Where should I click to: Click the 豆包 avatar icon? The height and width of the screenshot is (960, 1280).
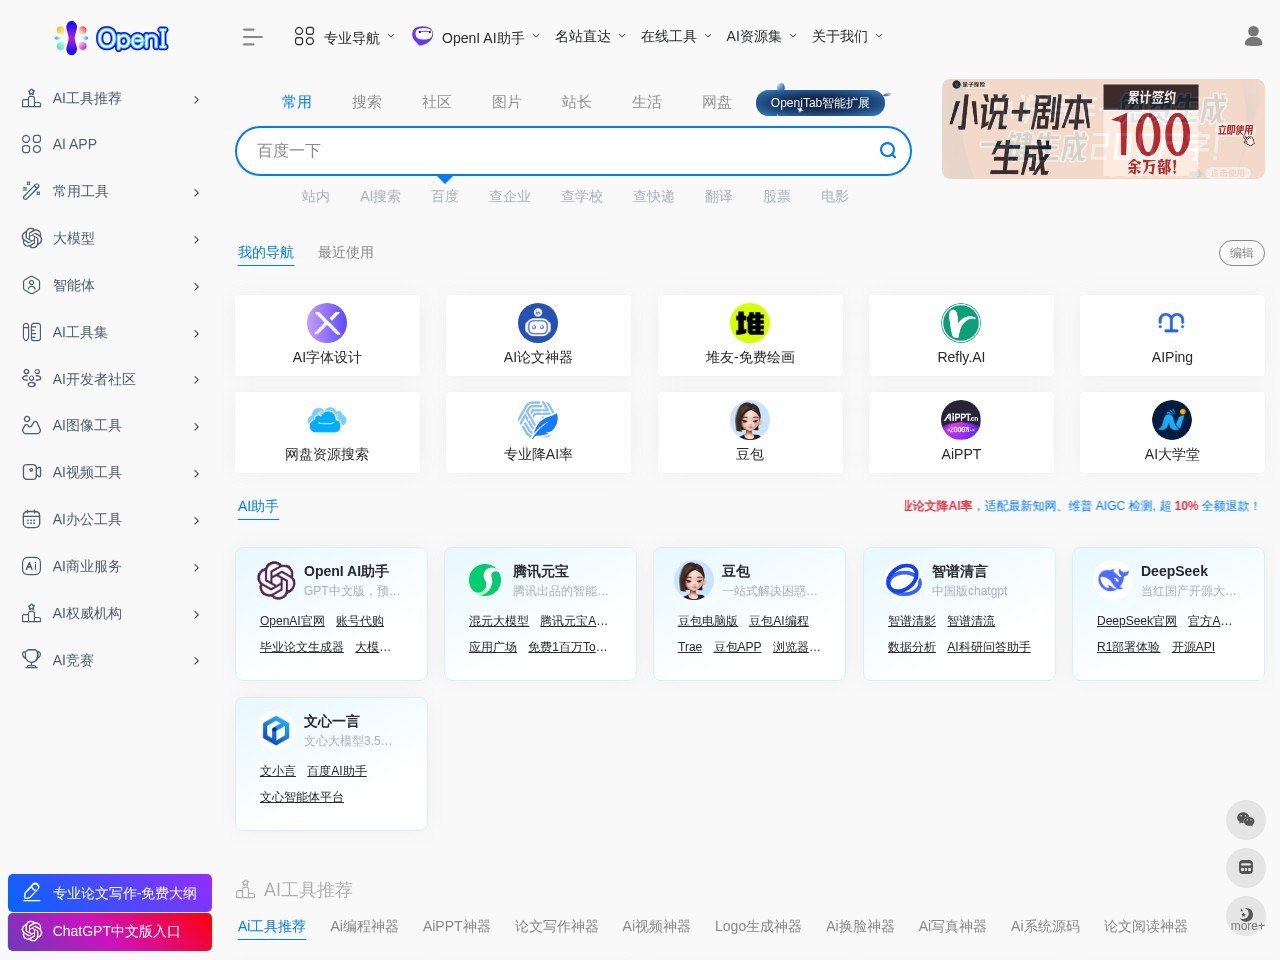[x=750, y=420]
